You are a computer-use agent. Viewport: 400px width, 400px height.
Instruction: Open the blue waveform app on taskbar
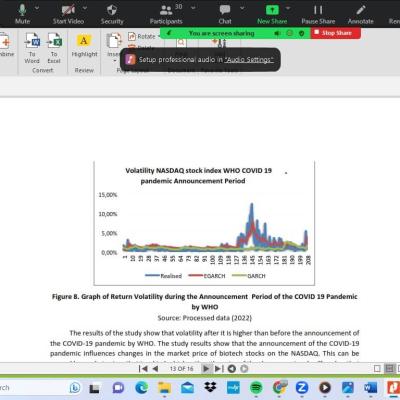[x=233, y=388]
